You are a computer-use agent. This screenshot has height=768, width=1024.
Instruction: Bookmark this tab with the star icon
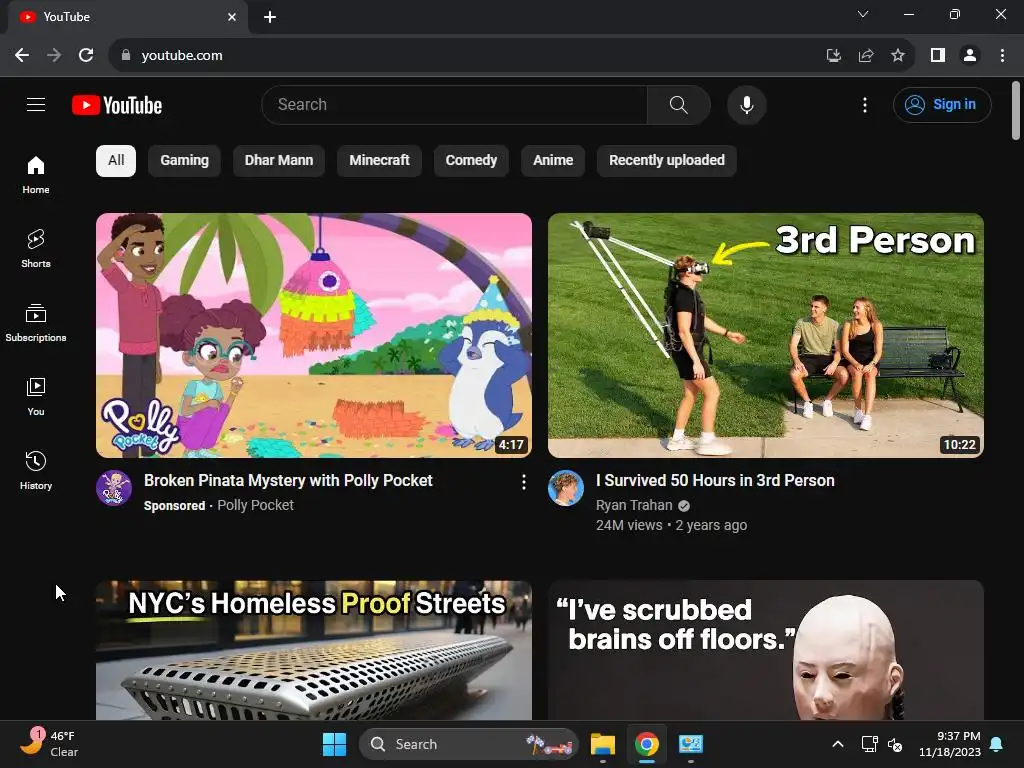coord(898,56)
